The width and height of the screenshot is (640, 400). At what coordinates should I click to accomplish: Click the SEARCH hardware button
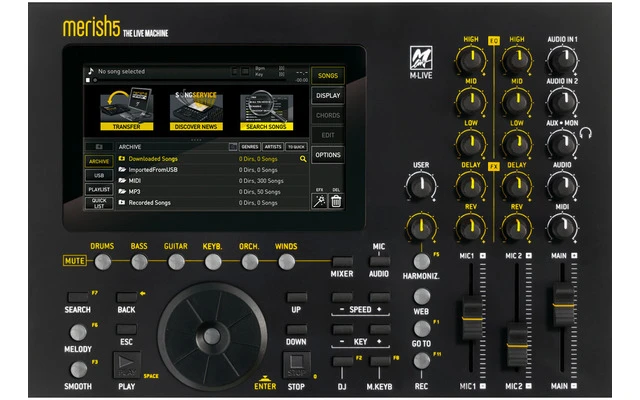(78, 297)
